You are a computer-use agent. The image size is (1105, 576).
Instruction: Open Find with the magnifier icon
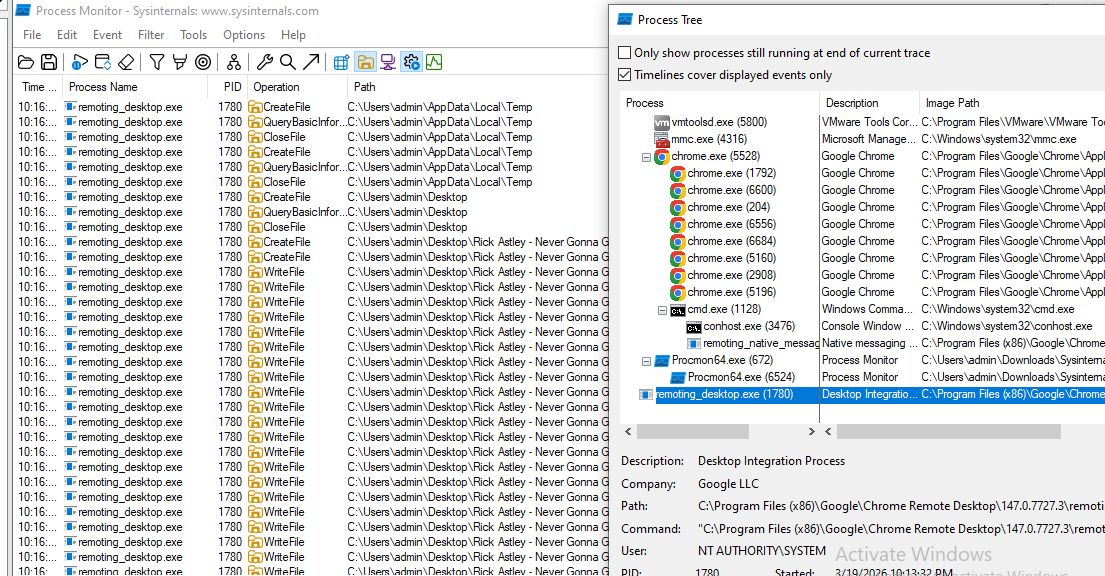288,62
